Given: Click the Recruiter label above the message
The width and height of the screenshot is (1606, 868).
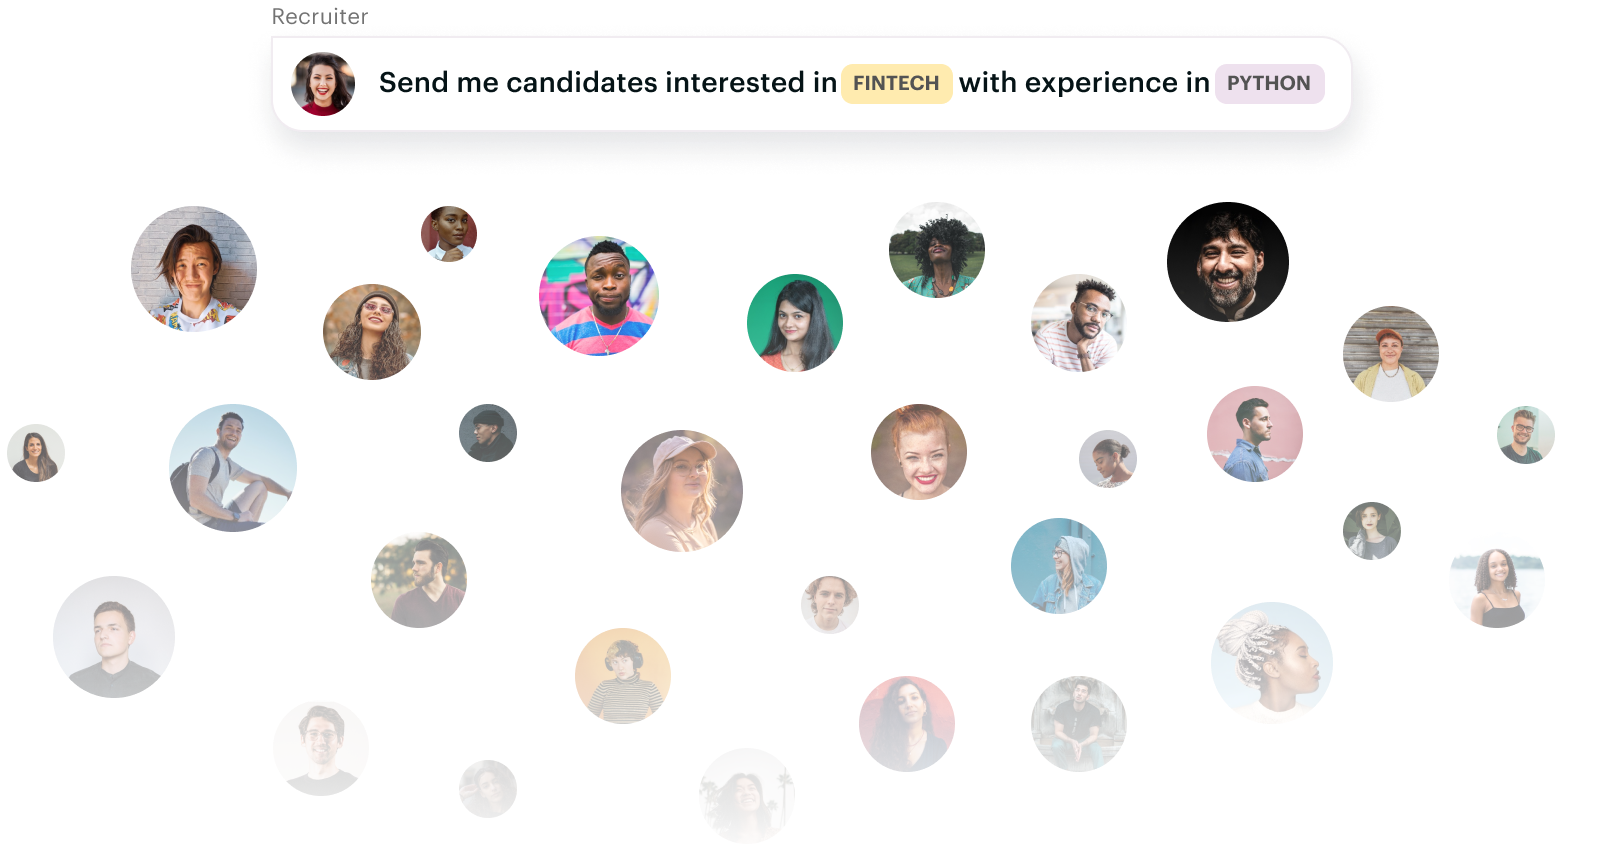Looking at the screenshot, I should pyautogui.click(x=320, y=17).
